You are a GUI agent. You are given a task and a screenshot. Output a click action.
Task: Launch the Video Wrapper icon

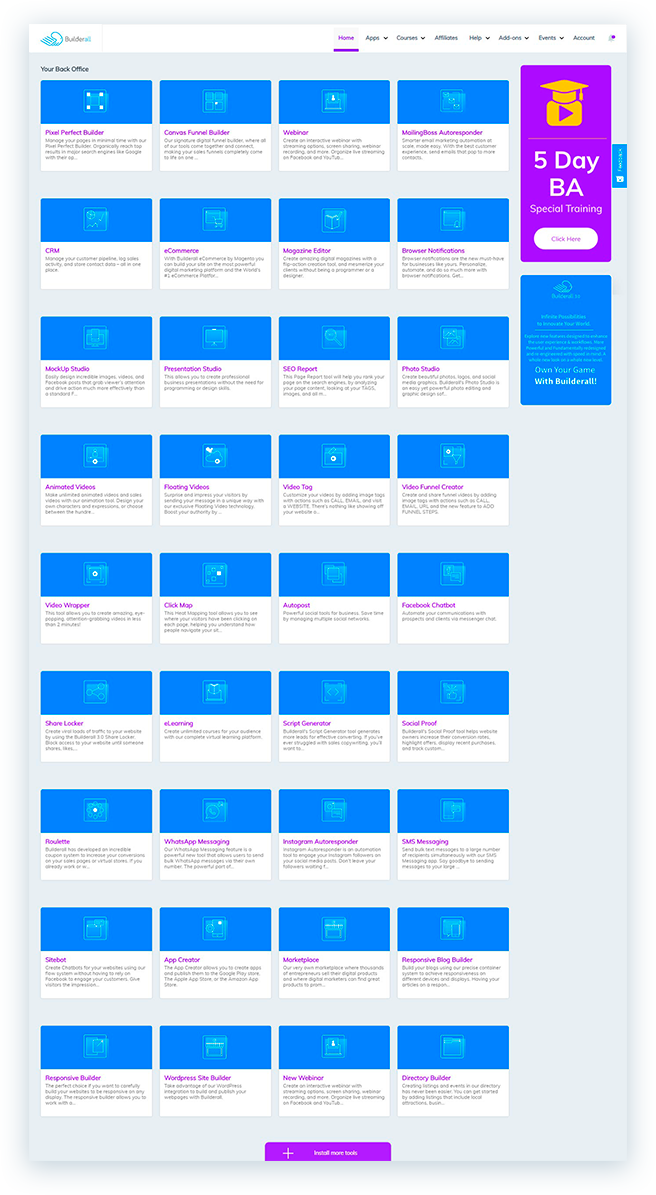(x=96, y=573)
